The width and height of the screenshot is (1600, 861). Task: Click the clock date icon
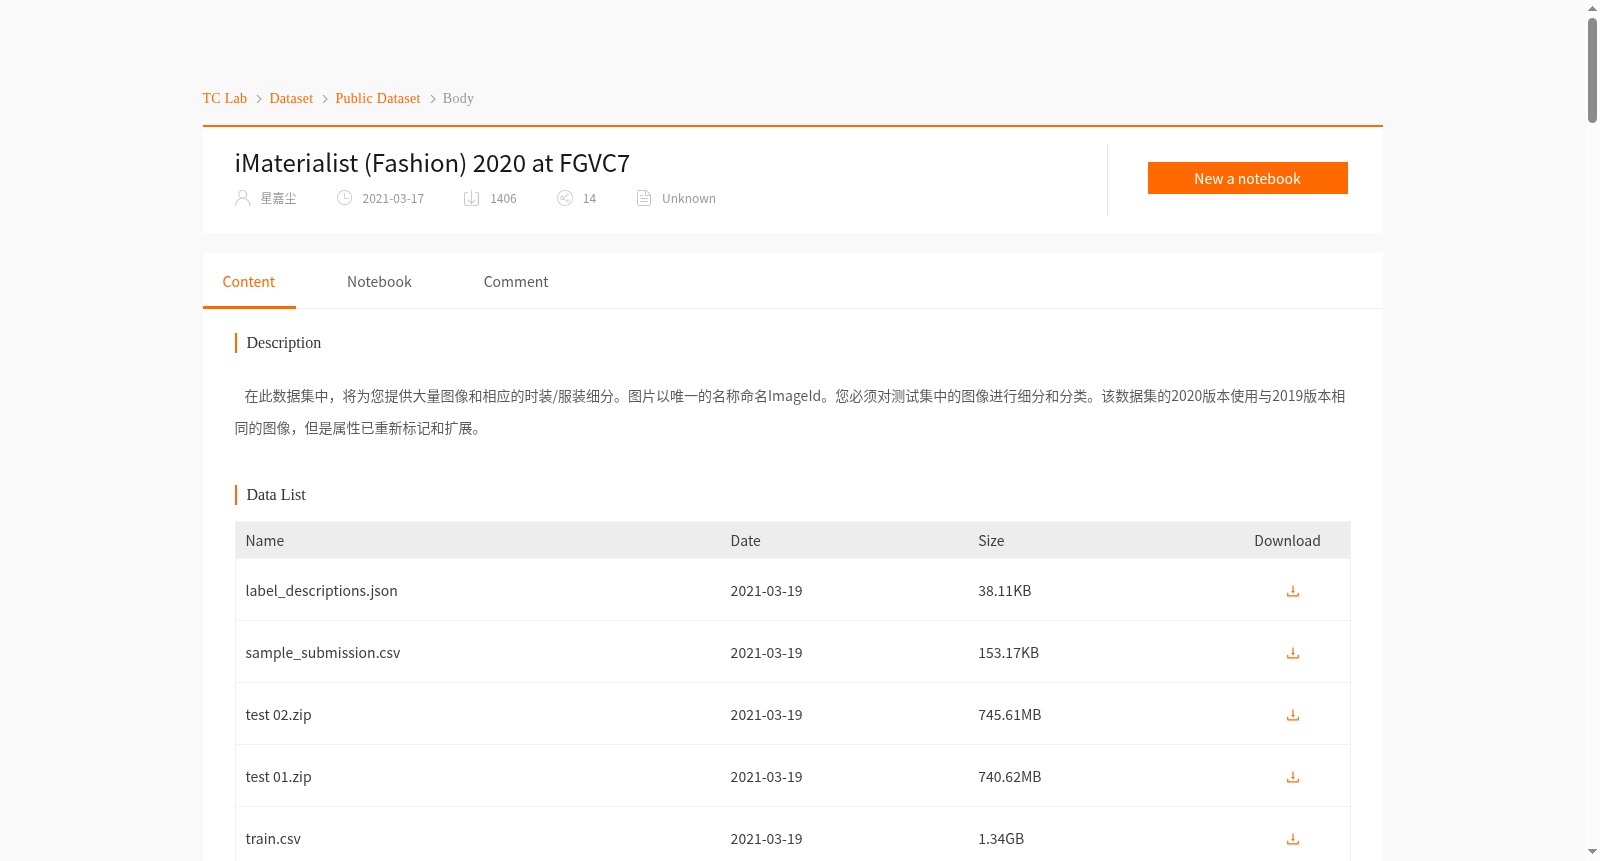[x=344, y=198]
